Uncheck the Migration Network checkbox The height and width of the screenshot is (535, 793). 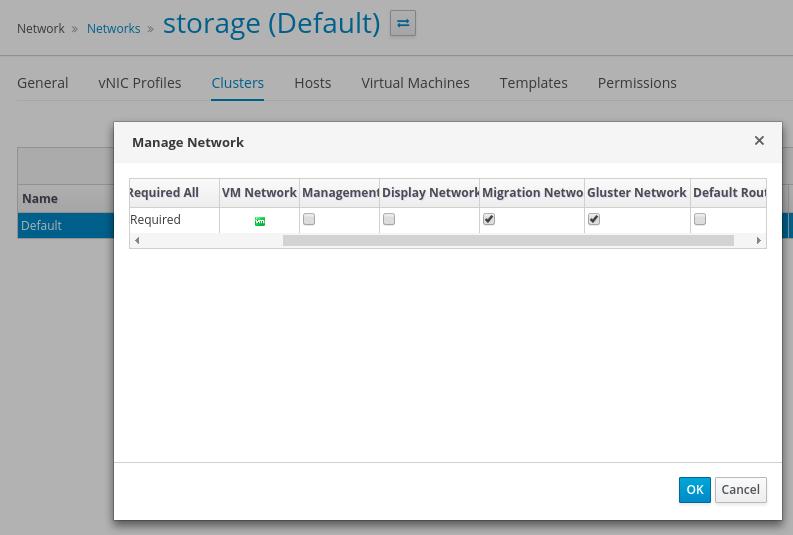pos(489,220)
